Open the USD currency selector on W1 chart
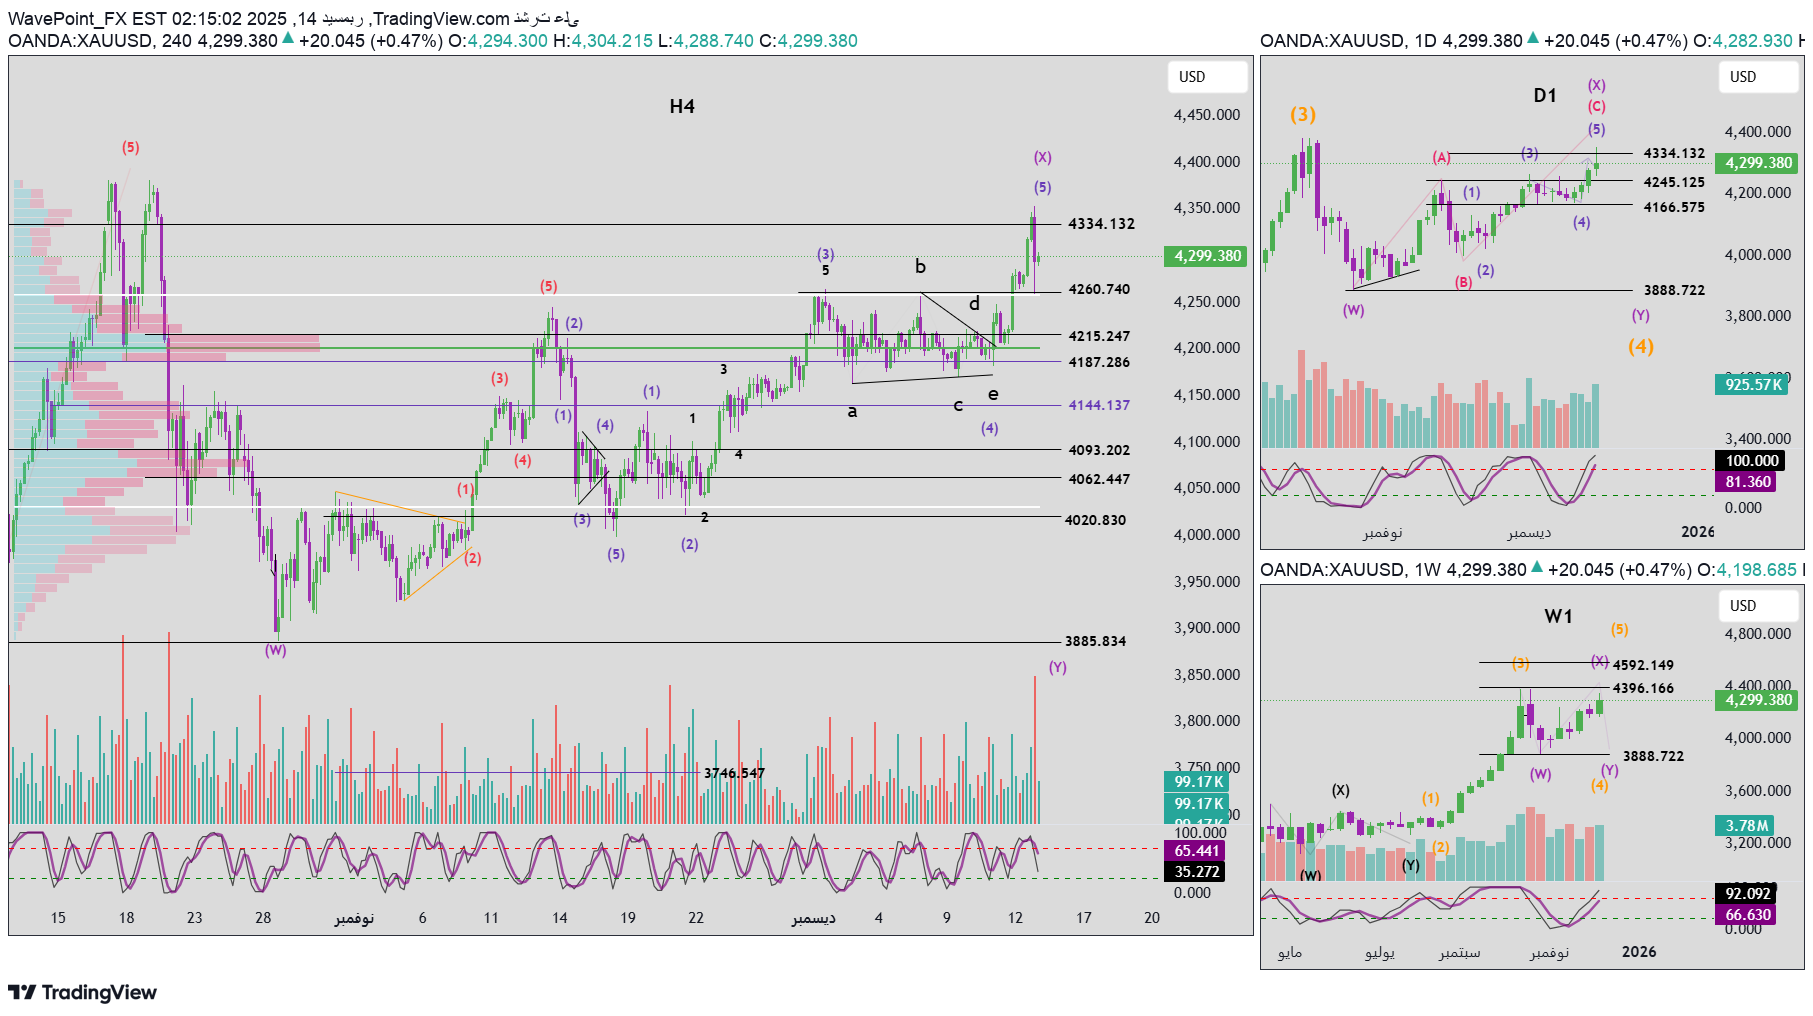Screen dimensions: 1813x1016 (1757, 606)
